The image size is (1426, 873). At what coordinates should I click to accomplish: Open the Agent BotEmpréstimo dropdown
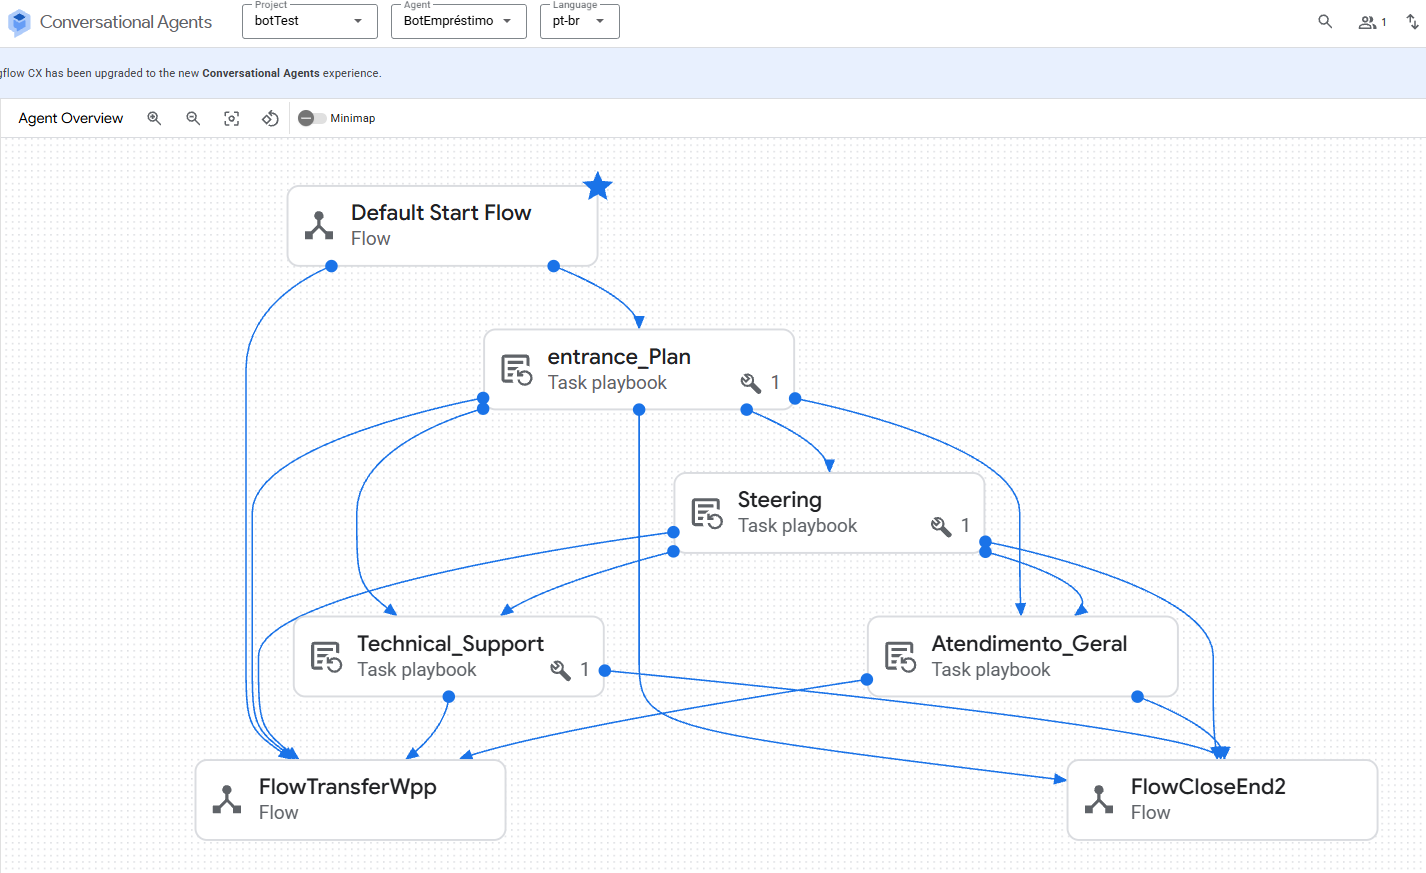pyautogui.click(x=459, y=21)
